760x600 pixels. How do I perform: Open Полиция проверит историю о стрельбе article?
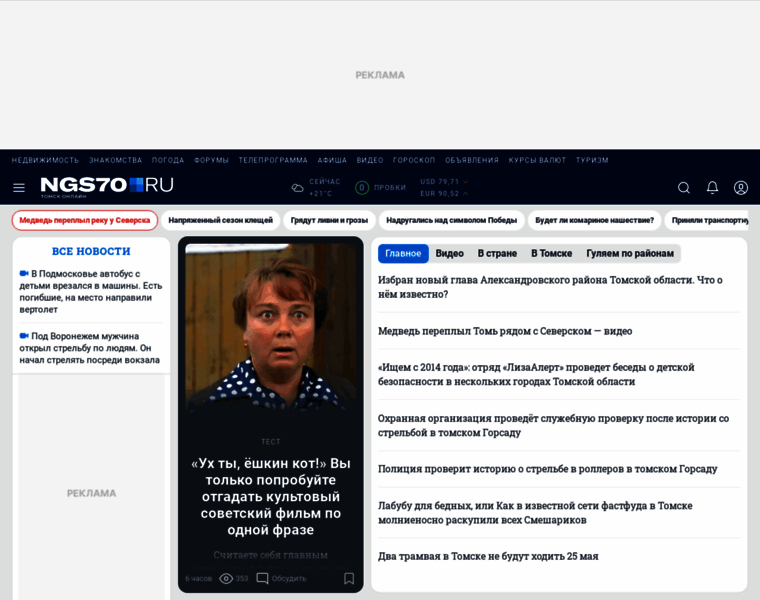(548, 469)
